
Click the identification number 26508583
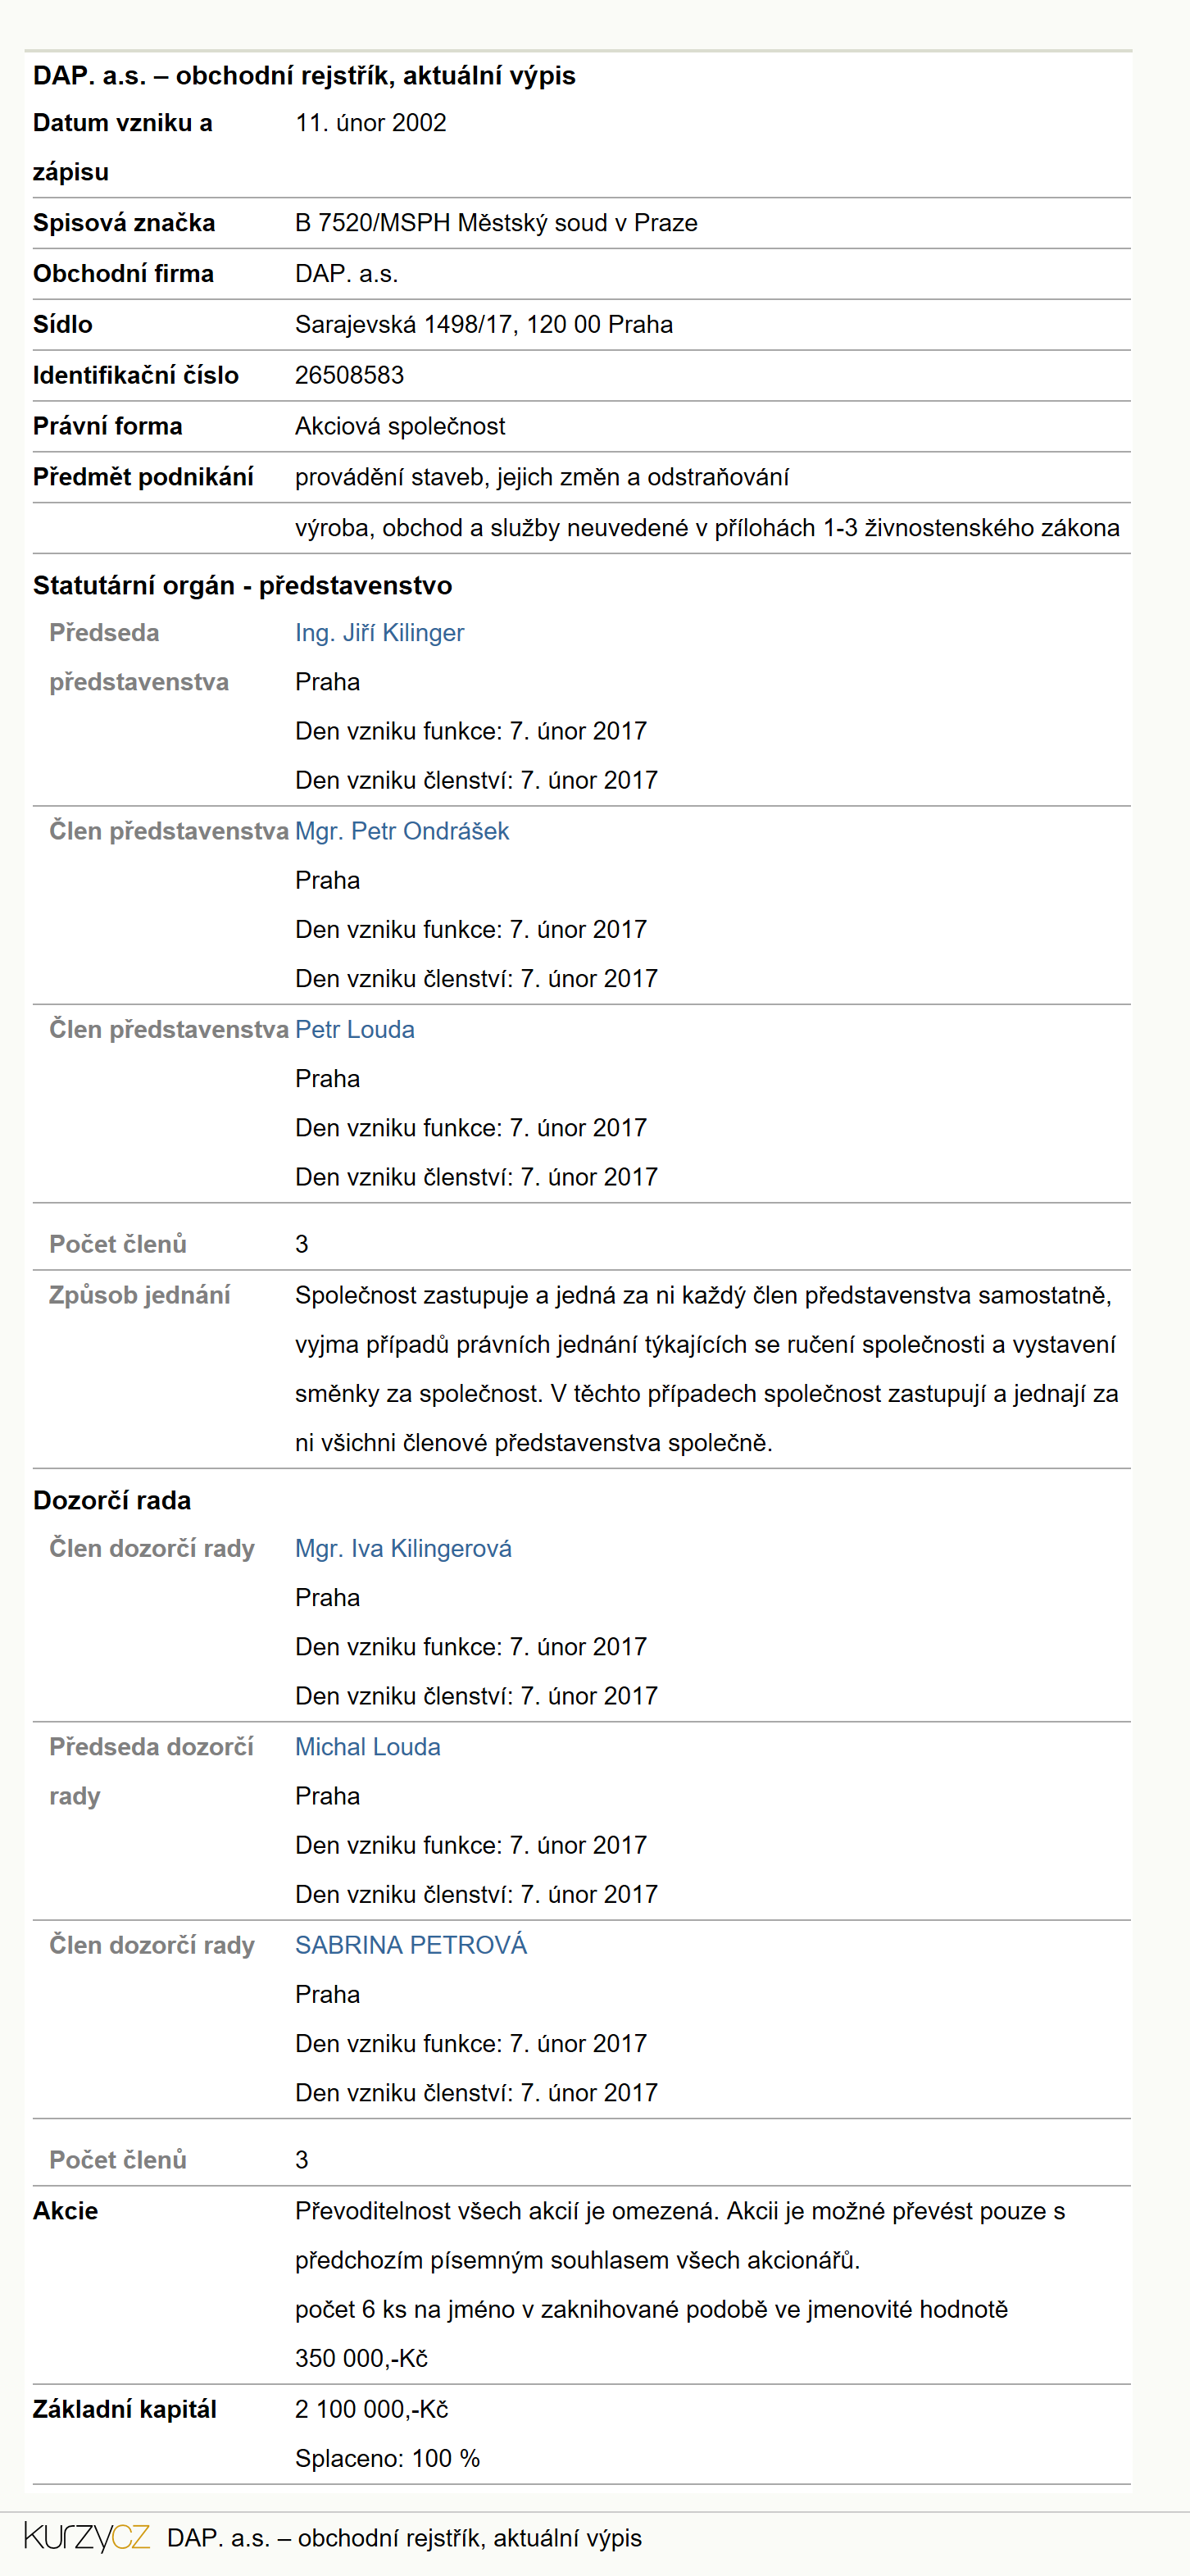coord(349,375)
